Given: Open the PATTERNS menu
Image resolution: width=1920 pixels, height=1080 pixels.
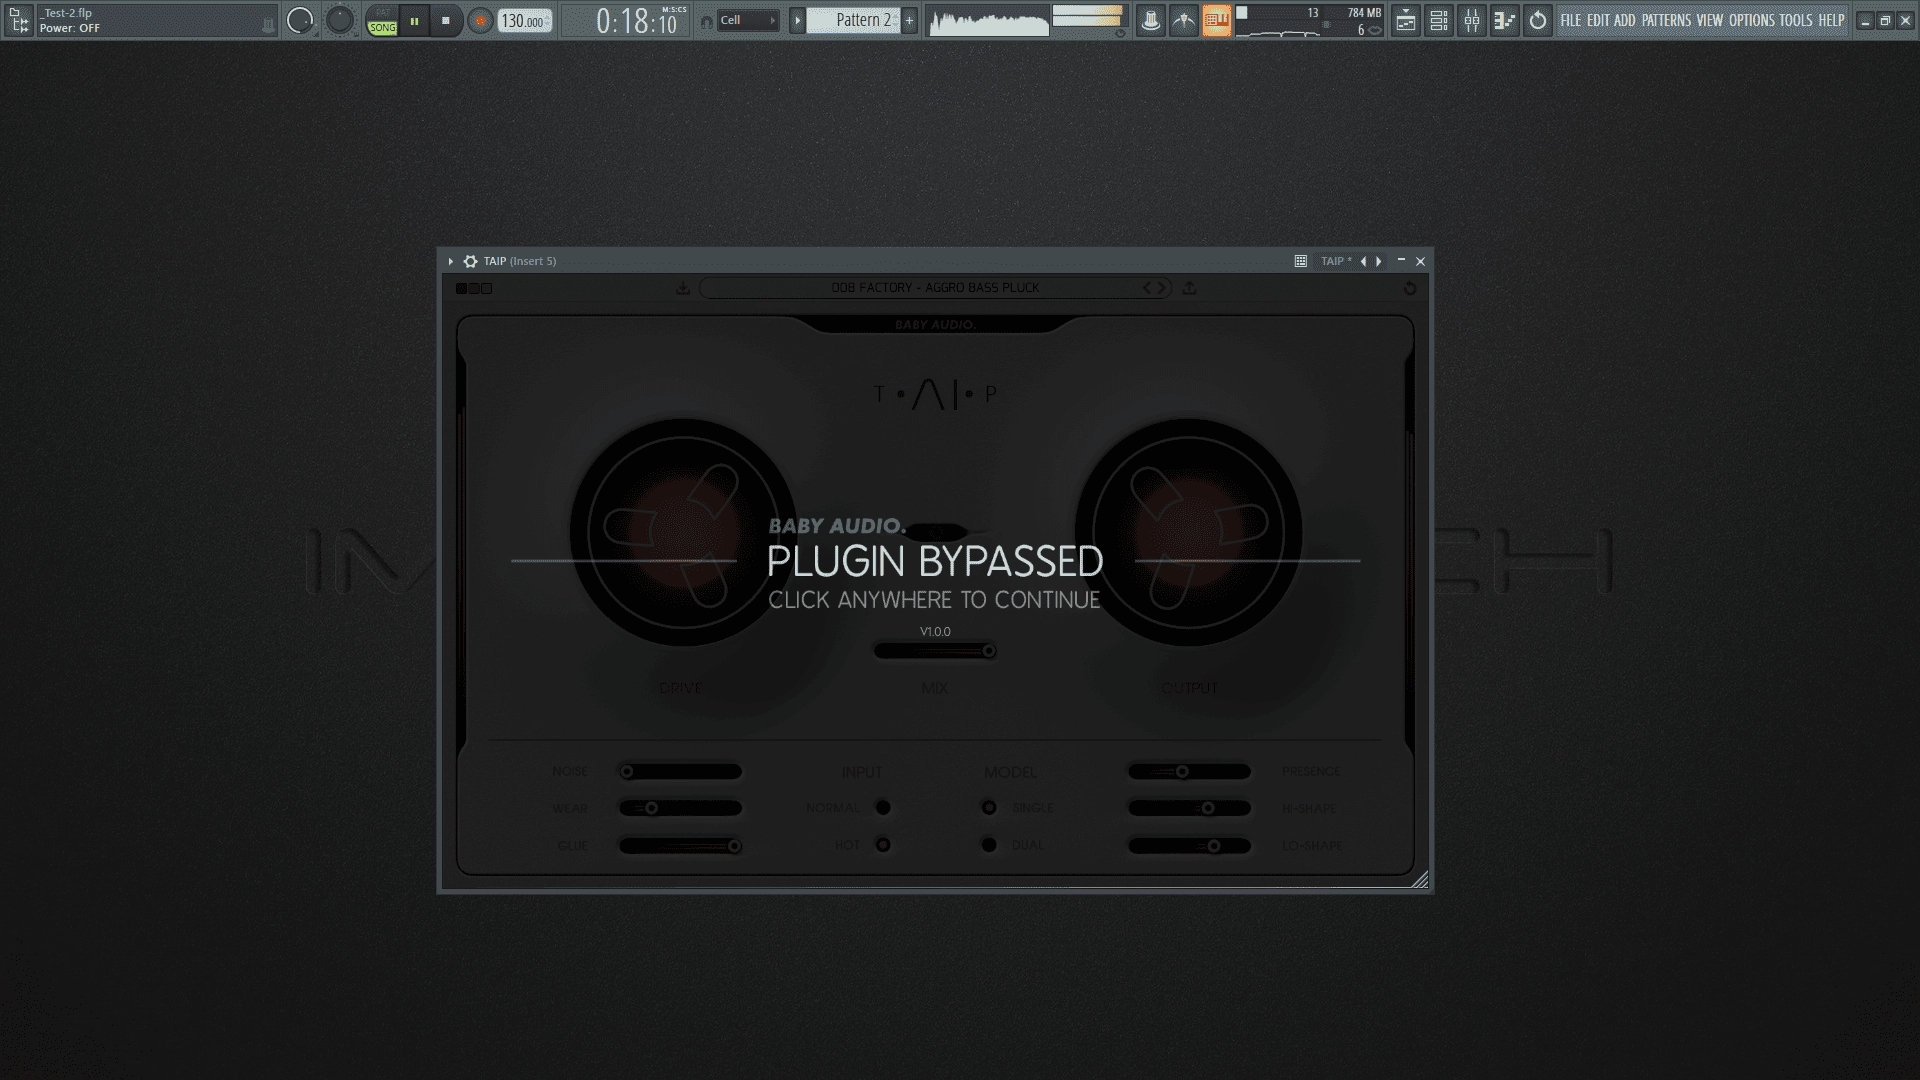Looking at the screenshot, I should [1666, 20].
